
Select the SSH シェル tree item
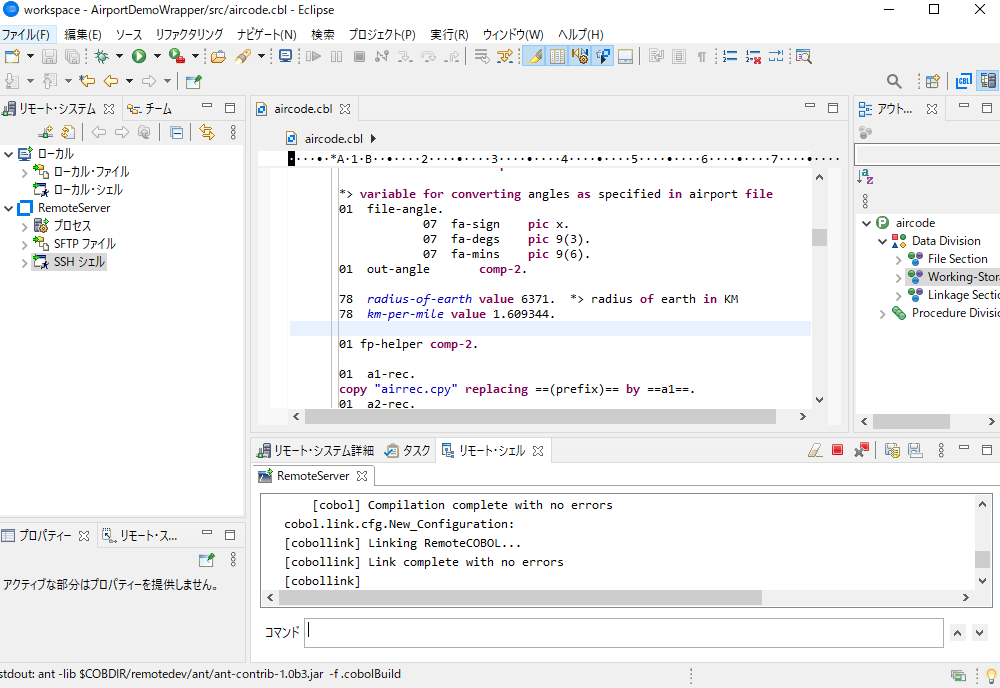pyautogui.click(x=70, y=262)
